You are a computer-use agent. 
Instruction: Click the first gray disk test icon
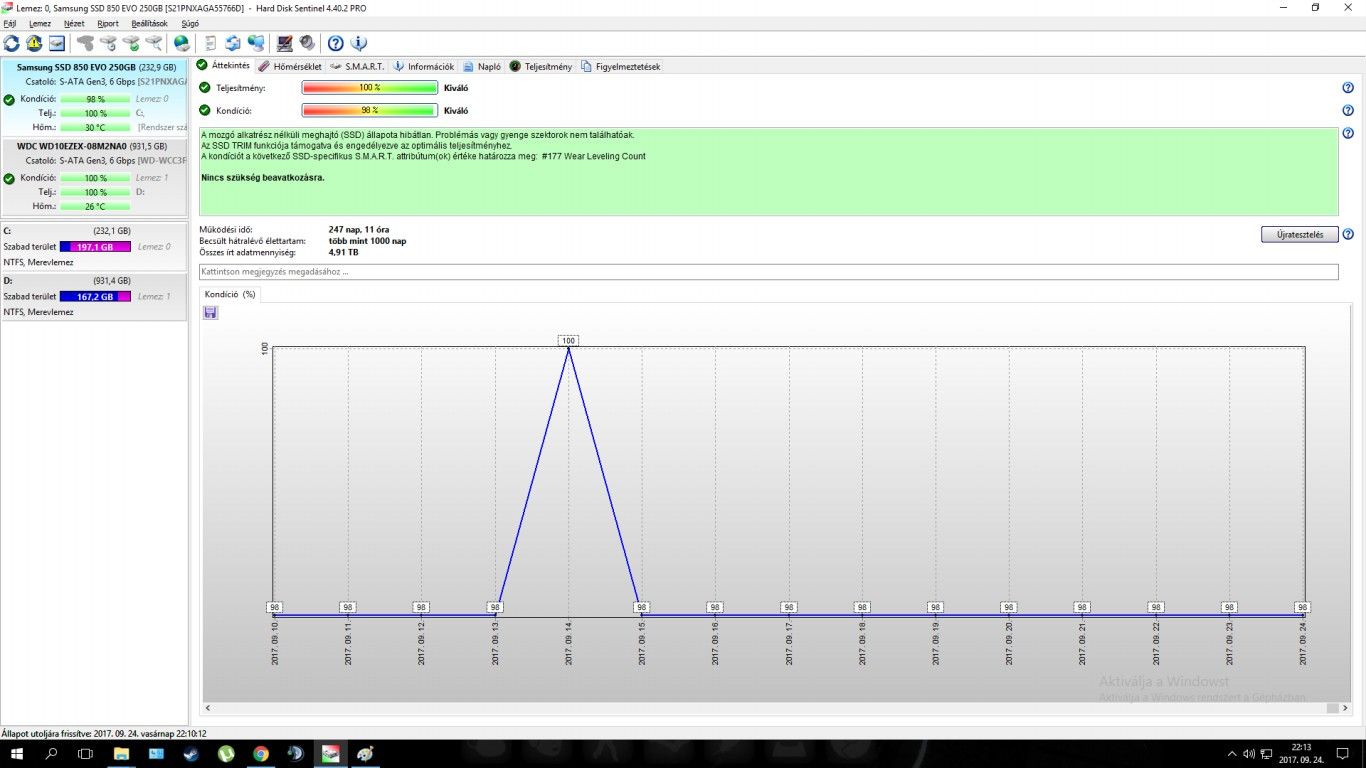(86, 43)
